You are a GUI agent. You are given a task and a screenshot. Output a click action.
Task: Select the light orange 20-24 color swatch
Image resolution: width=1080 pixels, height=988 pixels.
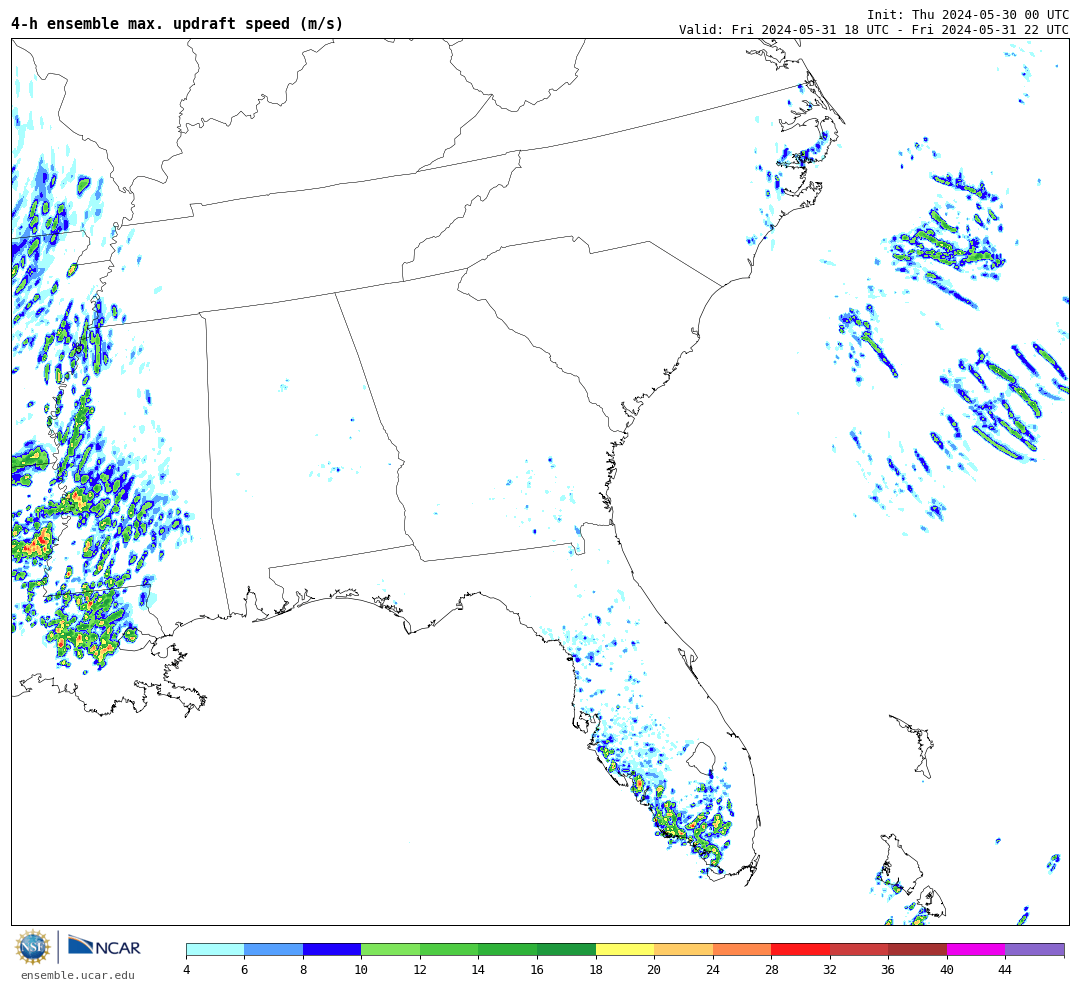(x=683, y=950)
